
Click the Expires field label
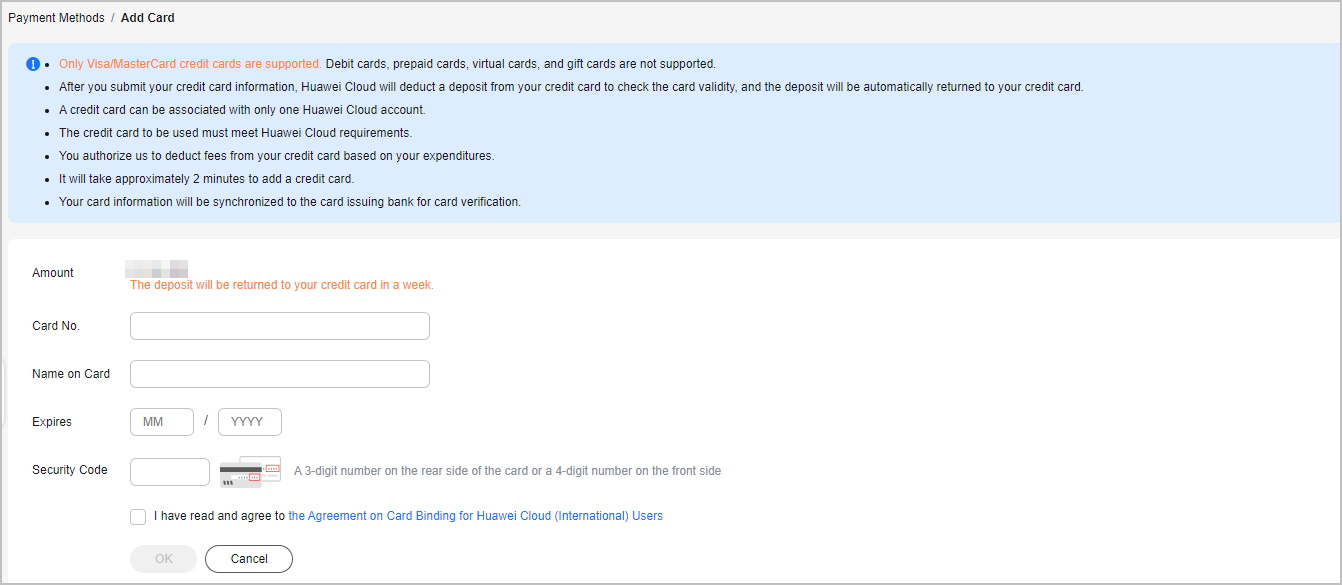point(52,422)
